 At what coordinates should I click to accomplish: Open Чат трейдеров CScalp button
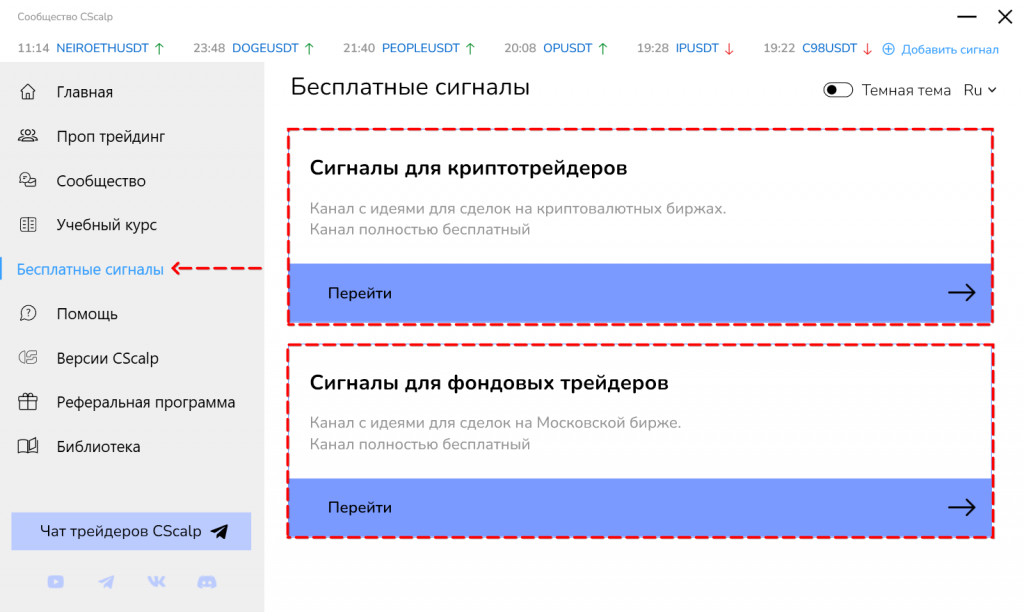(x=131, y=531)
